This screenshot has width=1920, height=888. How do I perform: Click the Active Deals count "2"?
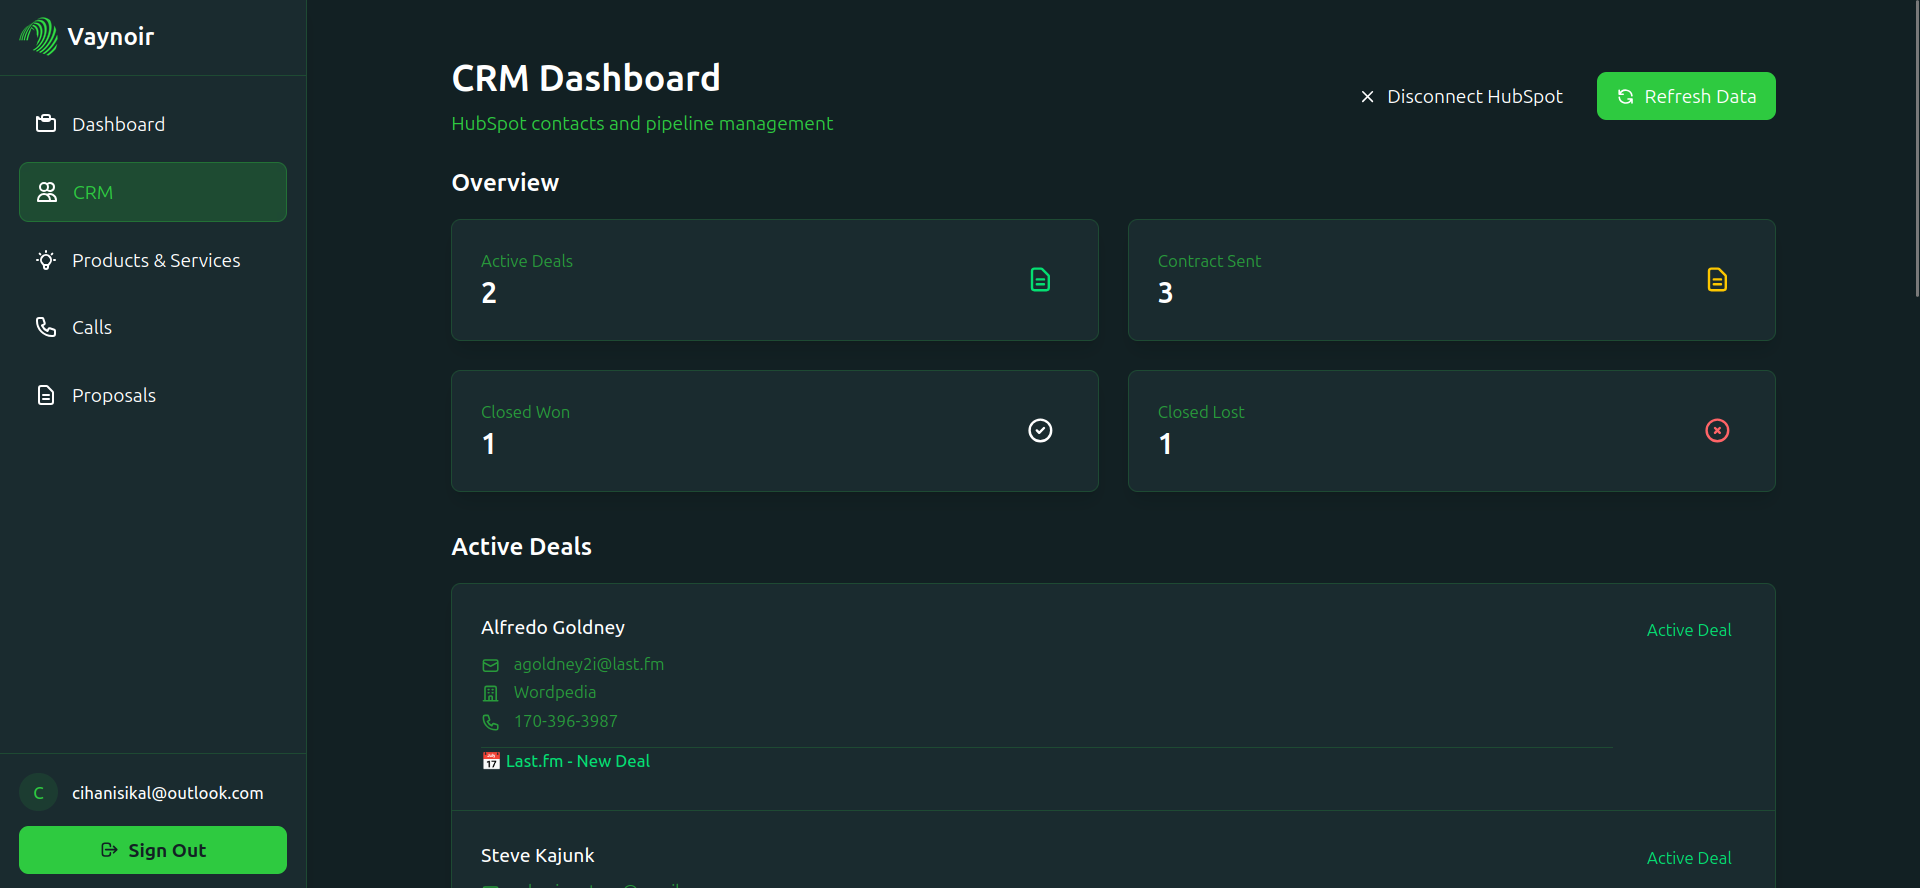pos(489,293)
